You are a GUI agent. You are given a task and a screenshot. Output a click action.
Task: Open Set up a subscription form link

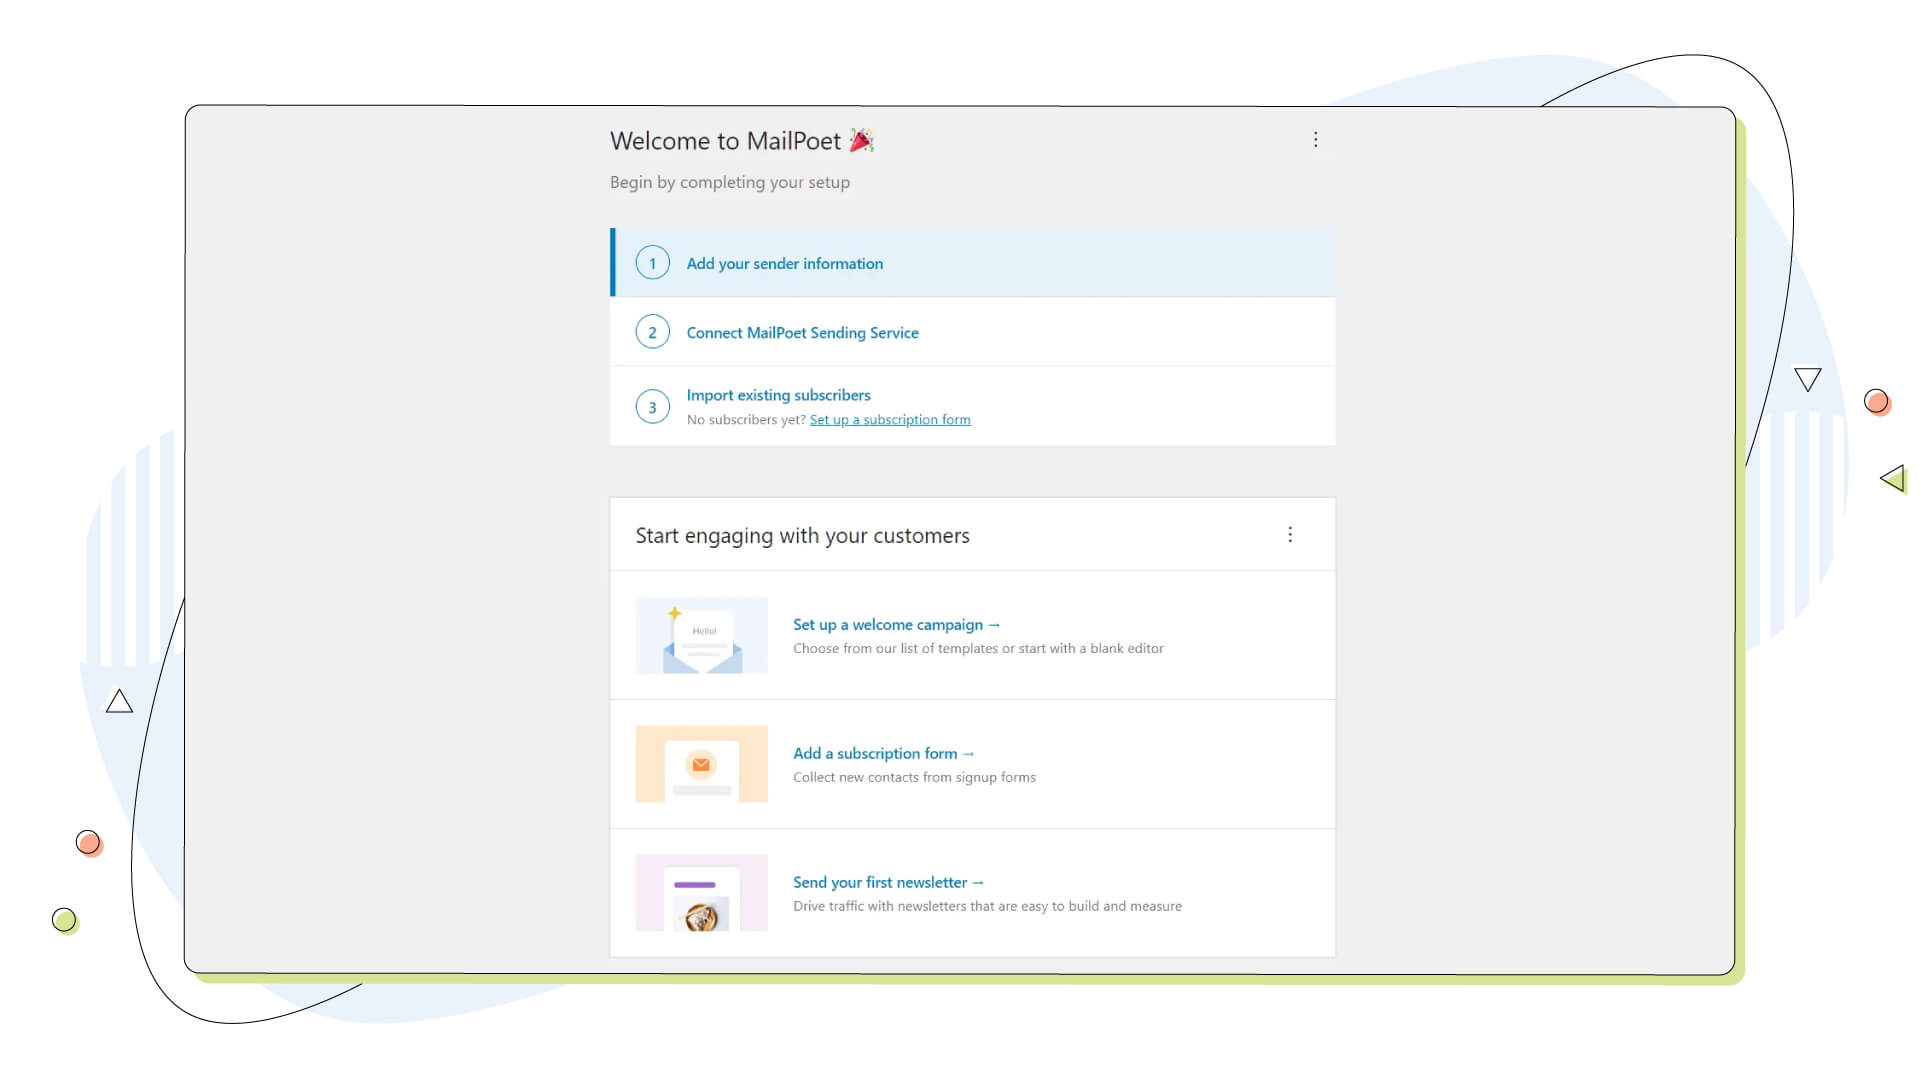889,419
